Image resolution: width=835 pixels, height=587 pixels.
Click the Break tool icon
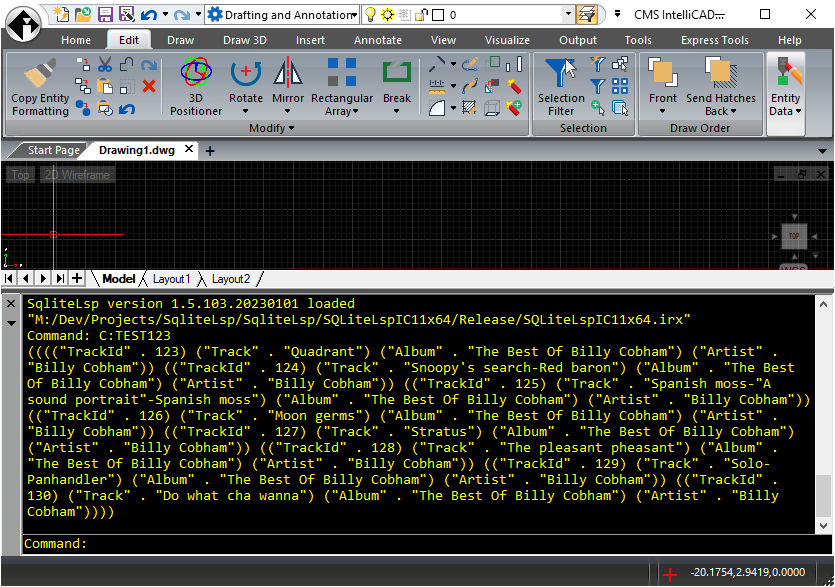click(397, 72)
